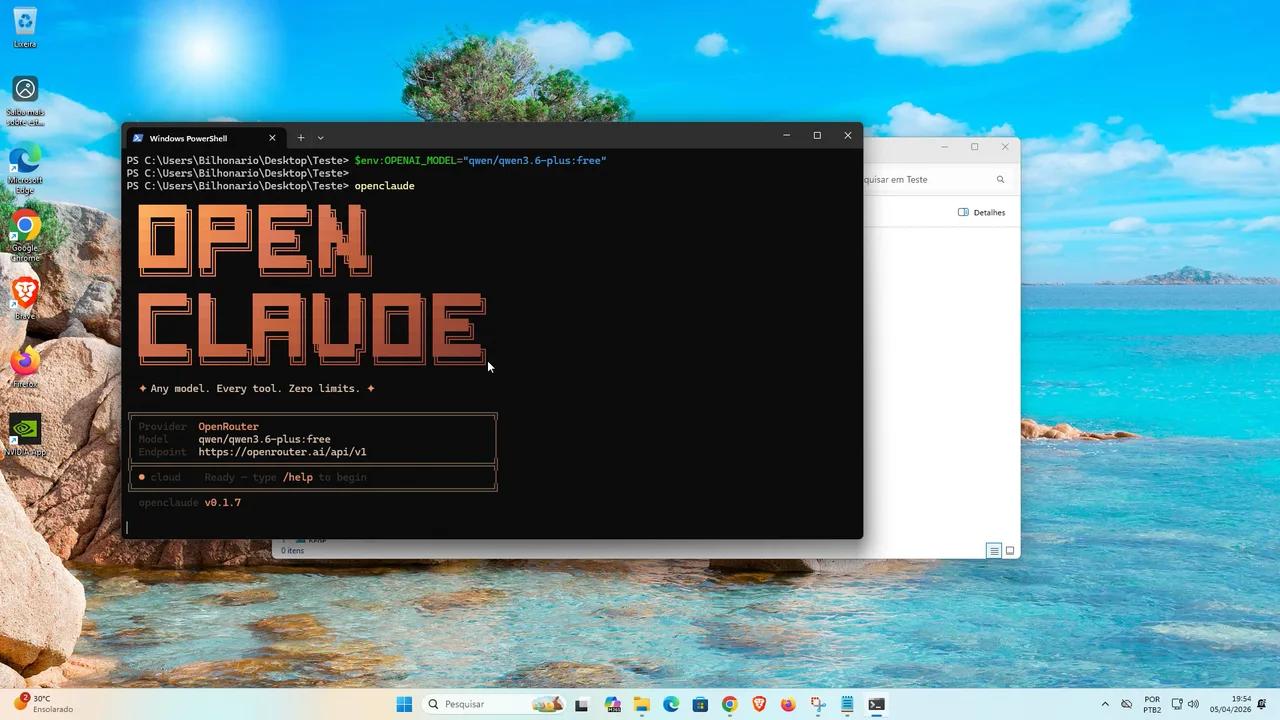Open File Explorer from the taskbar
1280x720 pixels.
click(641, 704)
